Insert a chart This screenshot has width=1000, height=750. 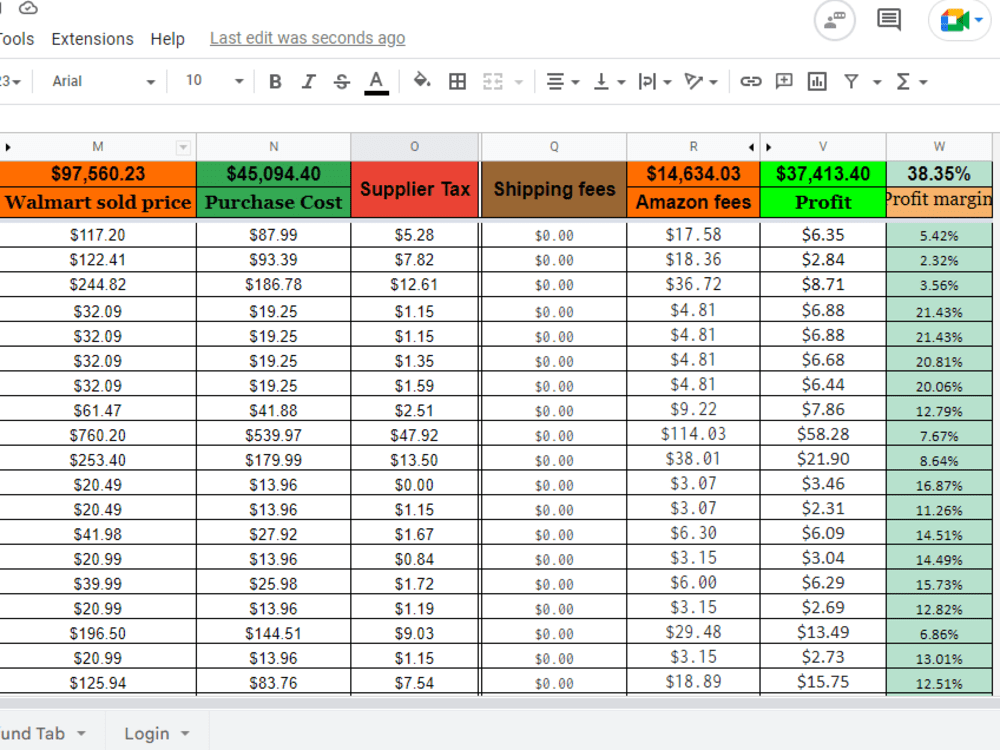tap(817, 82)
